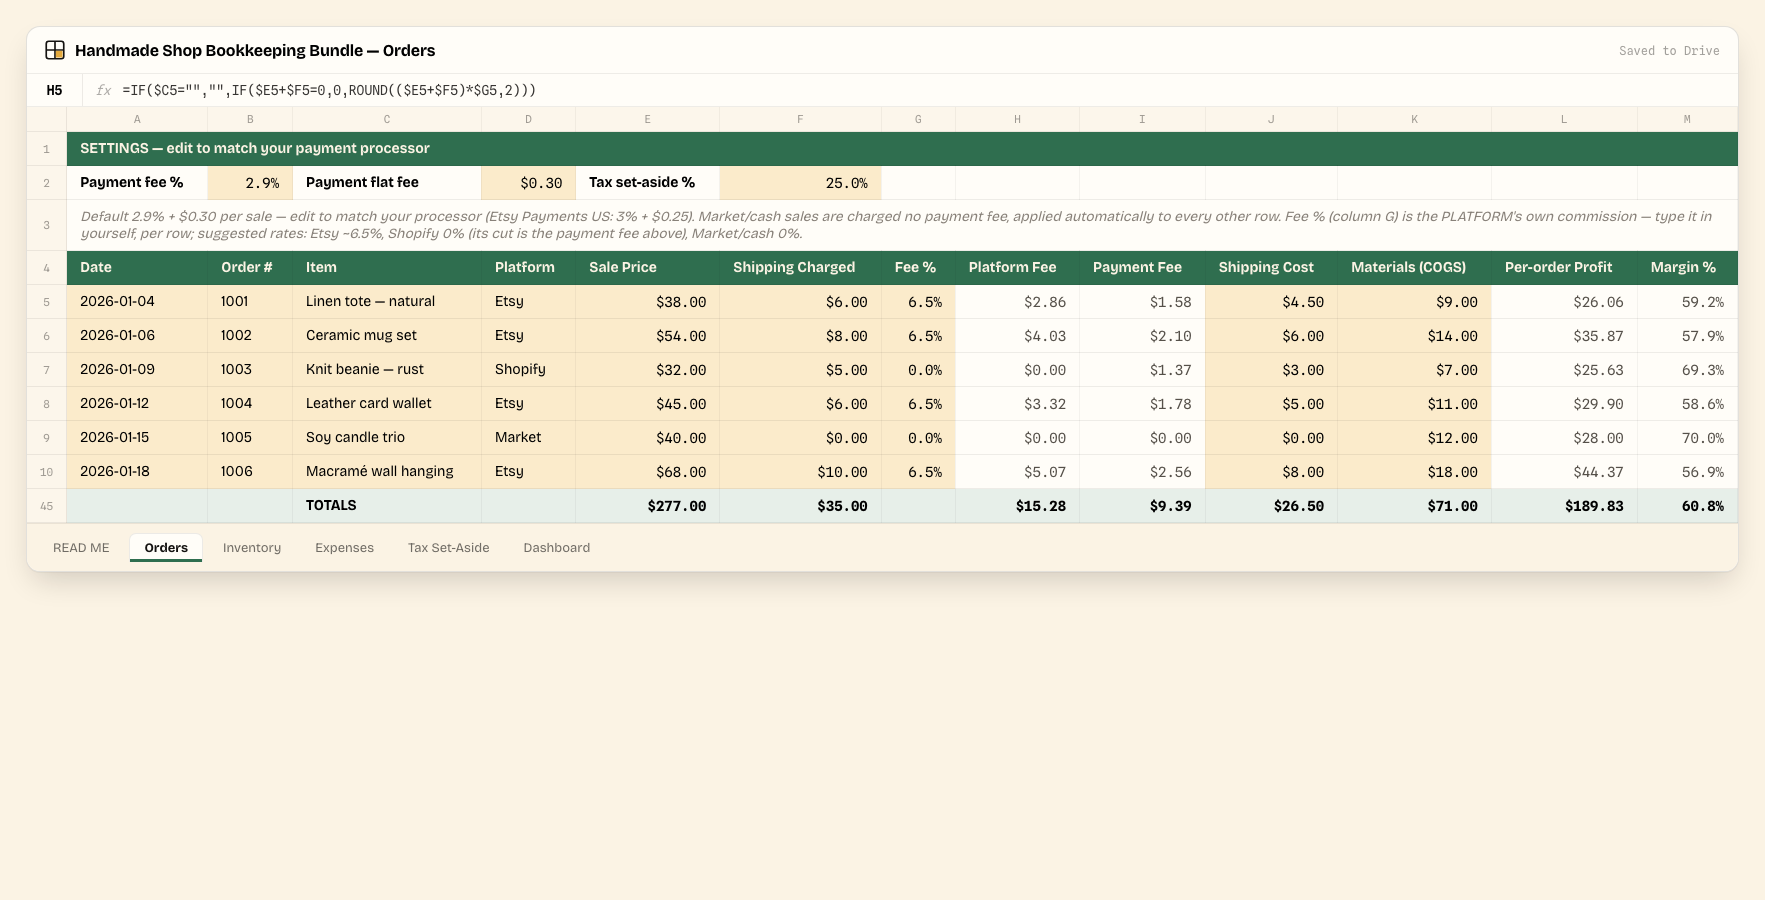Click the Date column heading

[x=137, y=268]
